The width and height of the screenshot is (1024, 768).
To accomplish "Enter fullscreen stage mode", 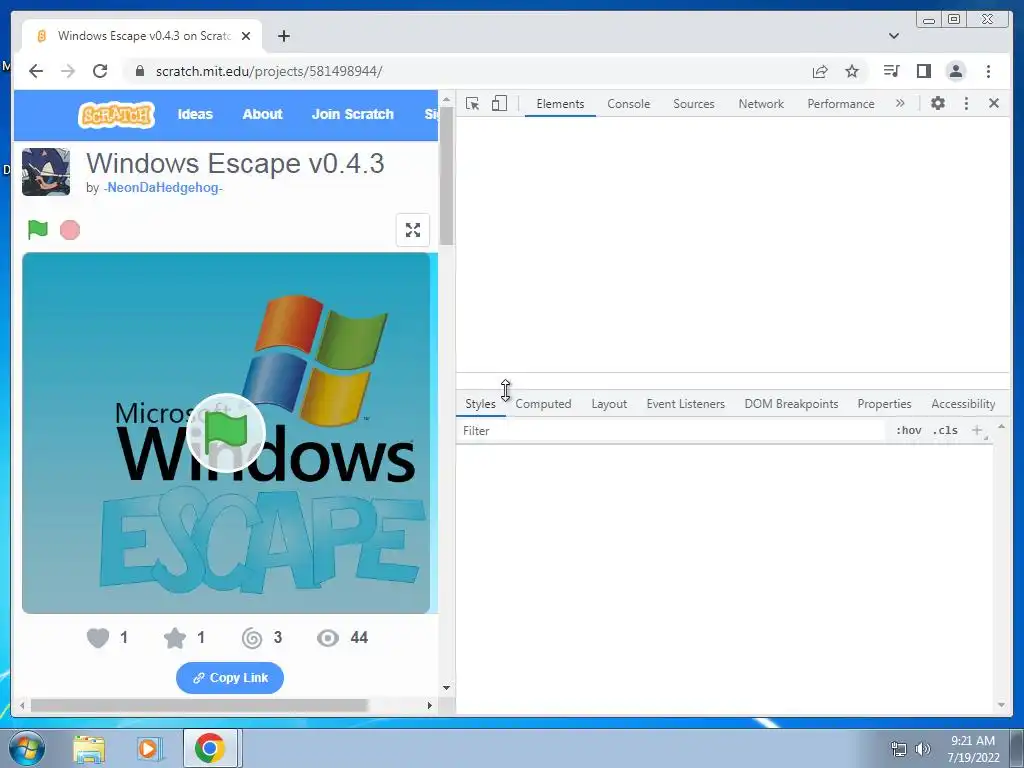I will coord(413,230).
